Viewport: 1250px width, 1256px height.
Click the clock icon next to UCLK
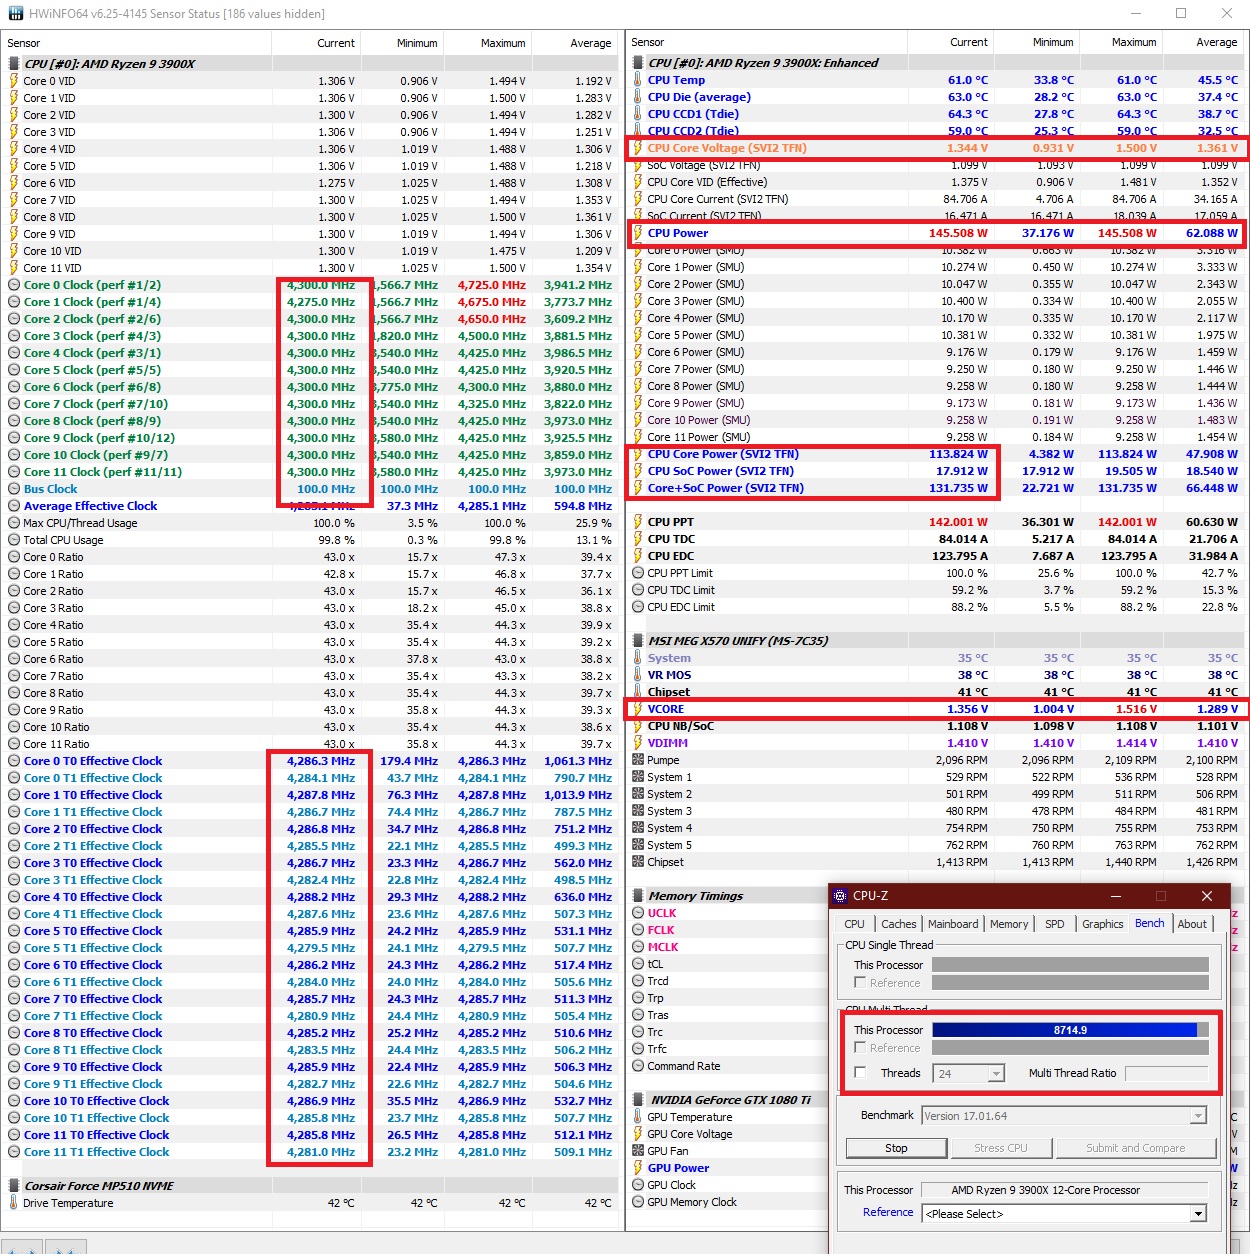tap(638, 913)
